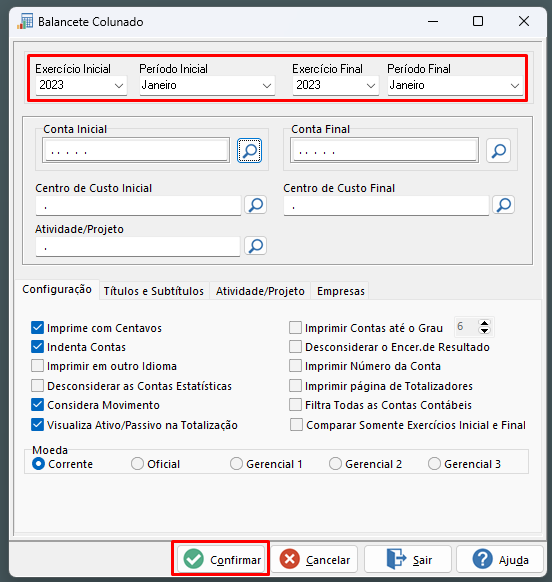
Task: Check Desconsiderar as Contas Estatísticas
Action: point(37,386)
